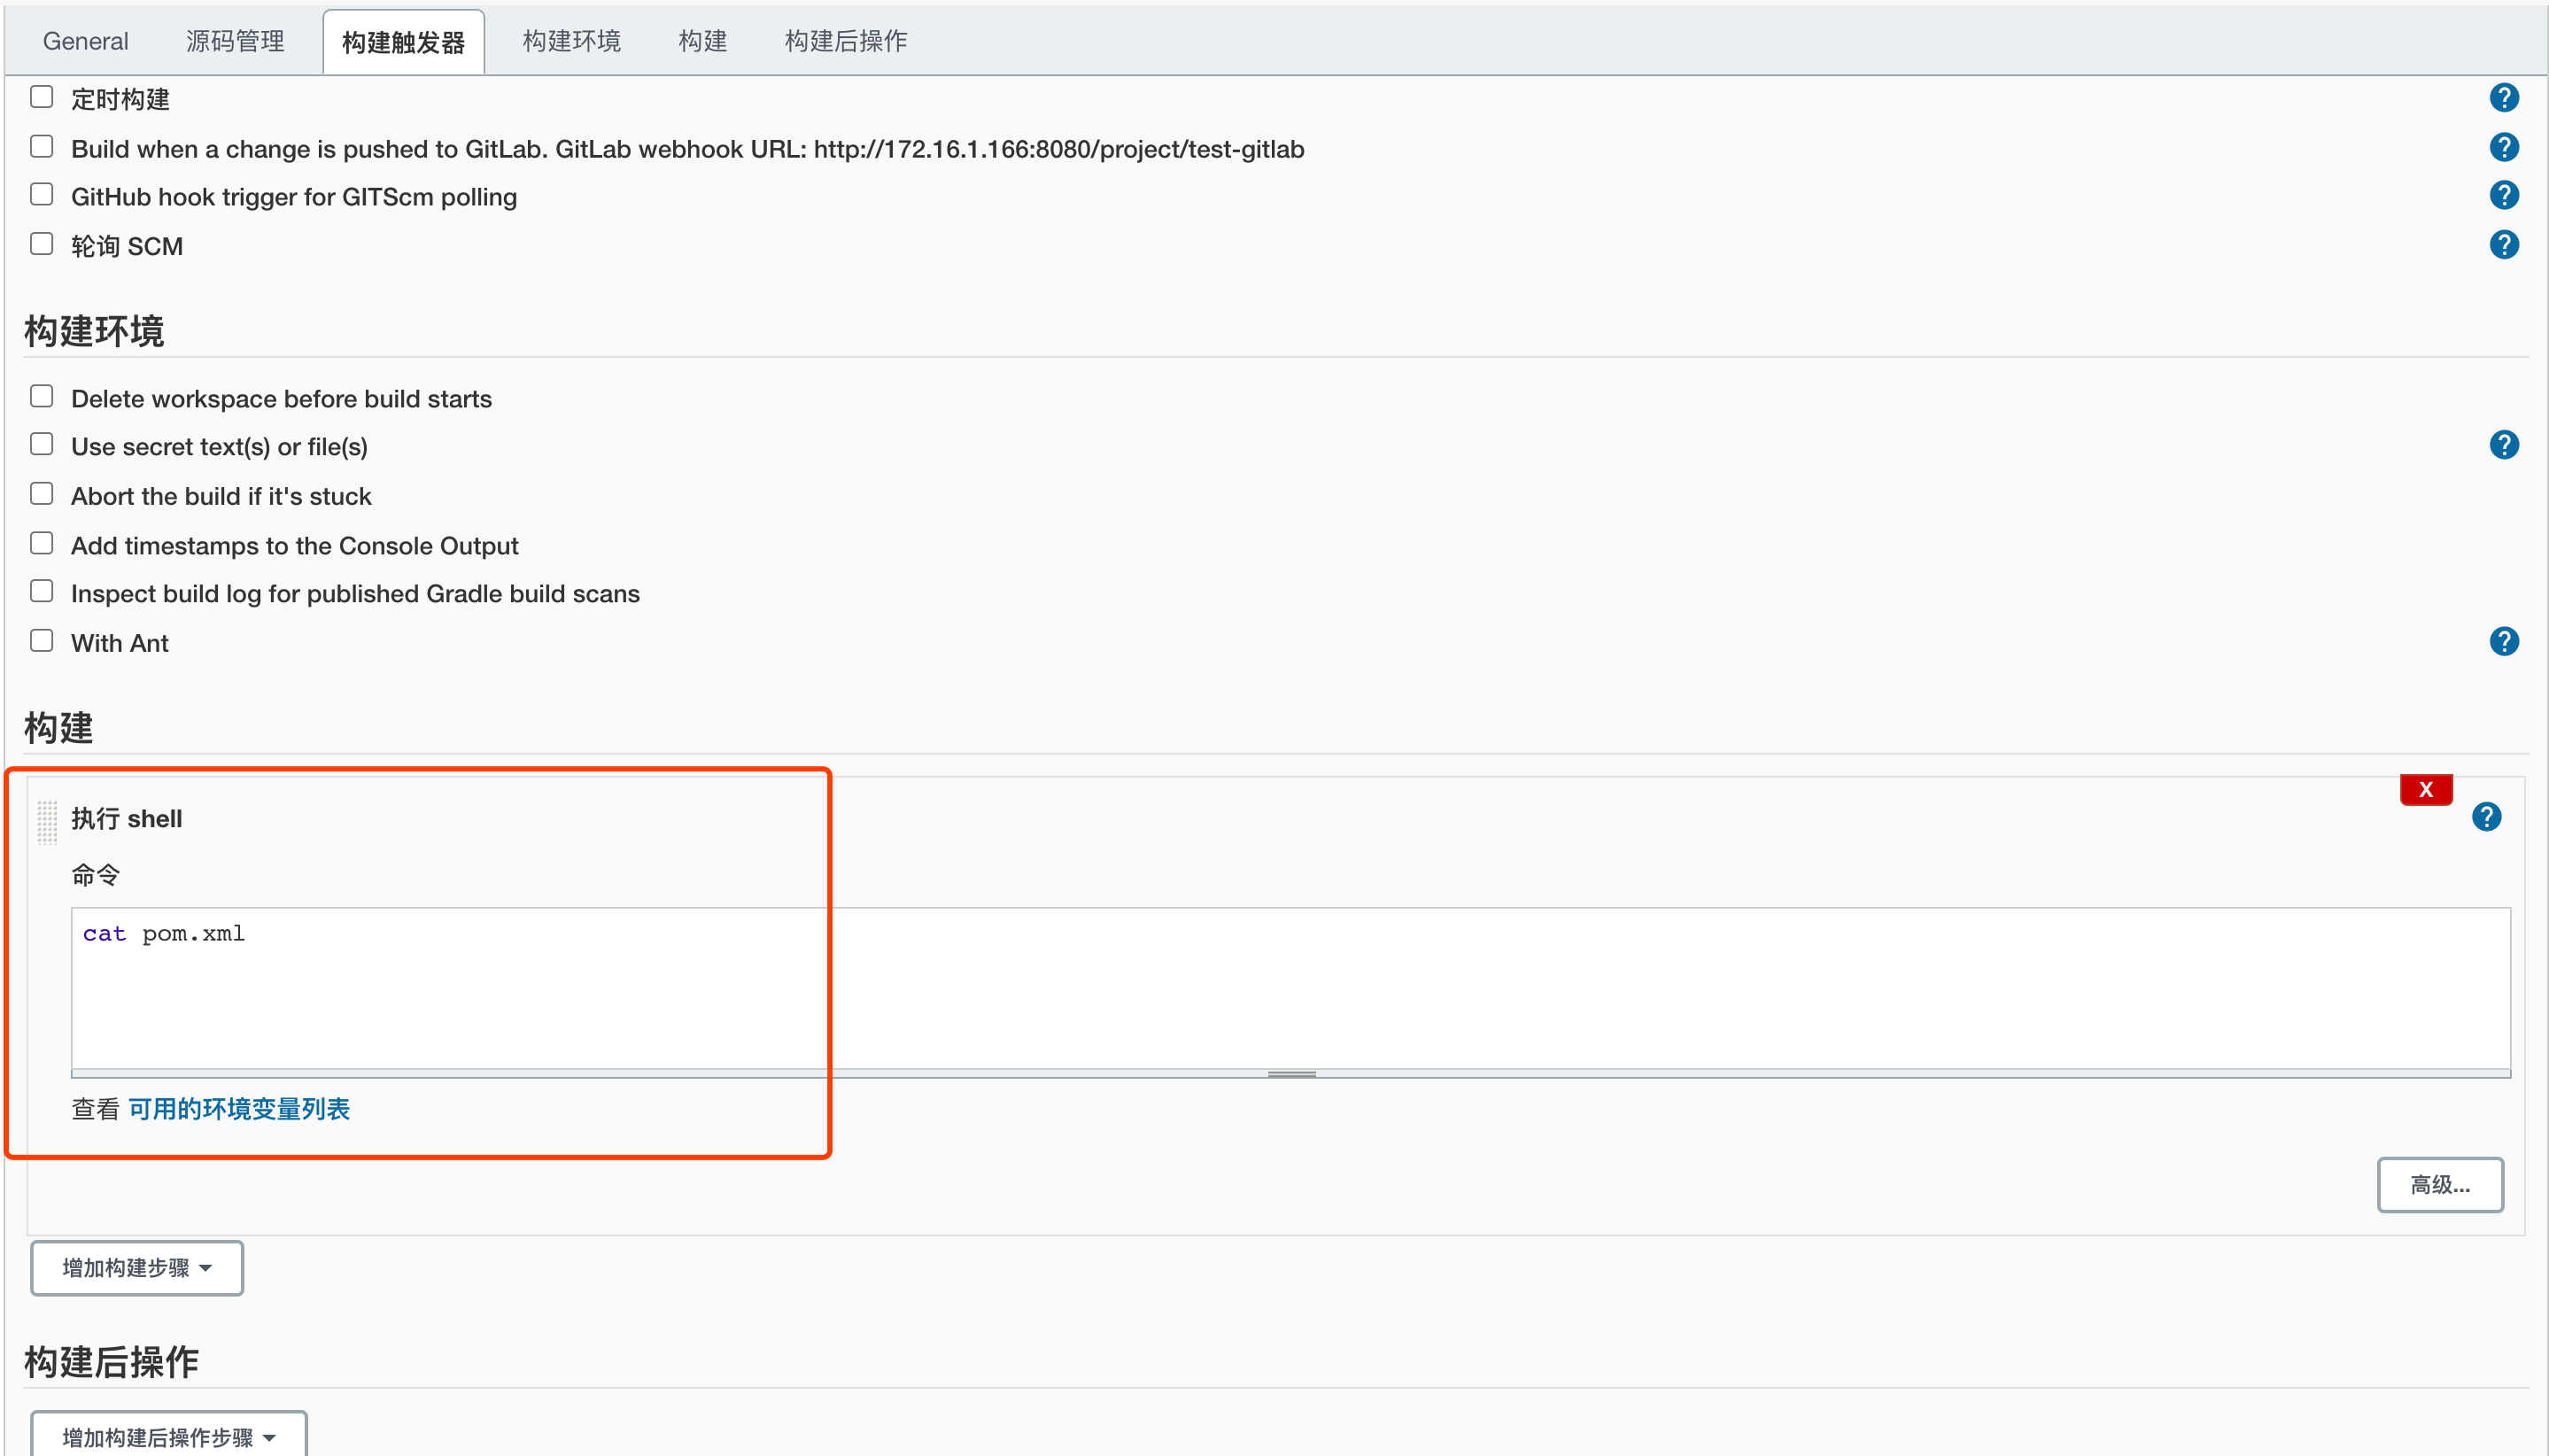Click resize handle below command textarea
This screenshot has width=2549, height=1456.
click(1291, 1074)
